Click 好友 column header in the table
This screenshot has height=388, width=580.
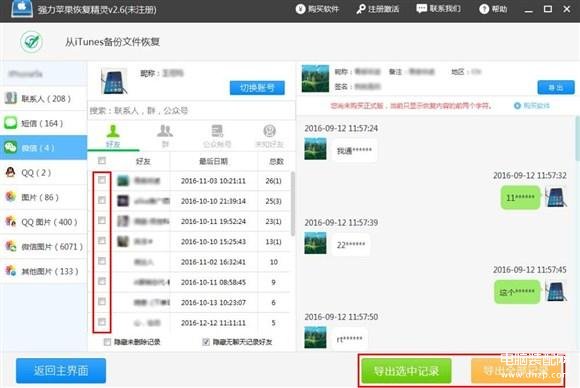point(143,161)
